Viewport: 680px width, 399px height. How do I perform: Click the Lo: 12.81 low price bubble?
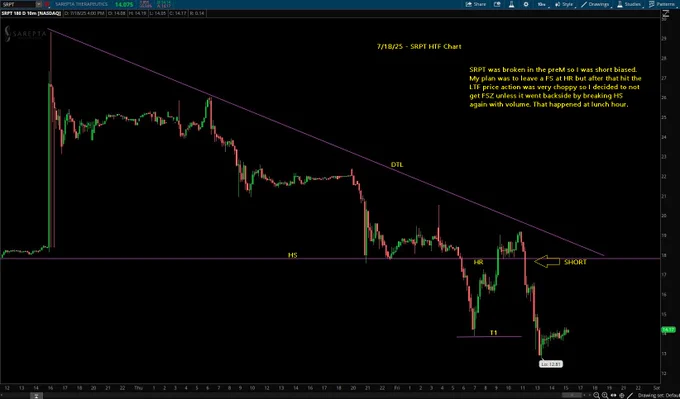coord(551,364)
